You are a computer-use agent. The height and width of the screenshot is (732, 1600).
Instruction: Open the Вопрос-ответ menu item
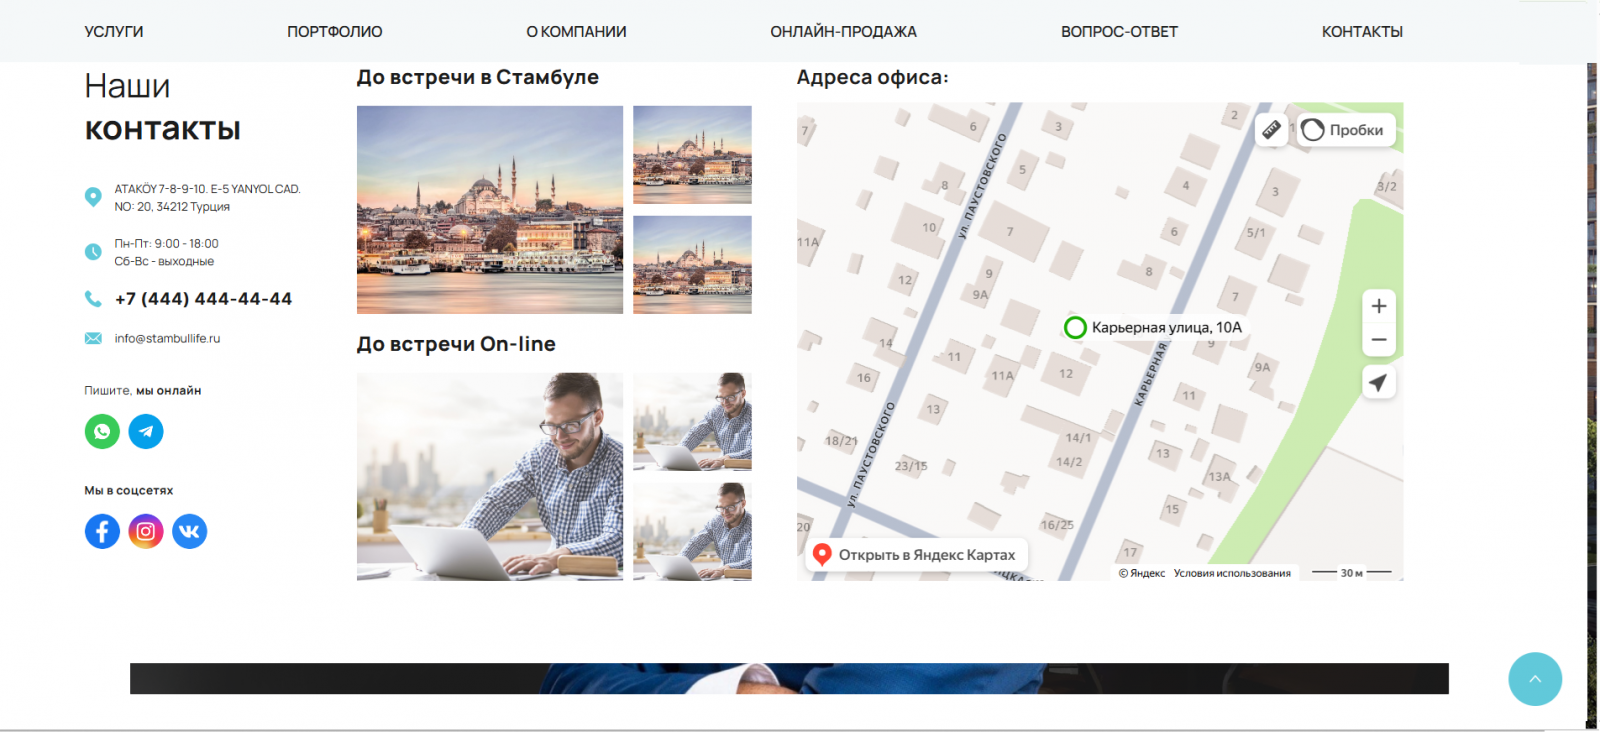coord(1119,32)
